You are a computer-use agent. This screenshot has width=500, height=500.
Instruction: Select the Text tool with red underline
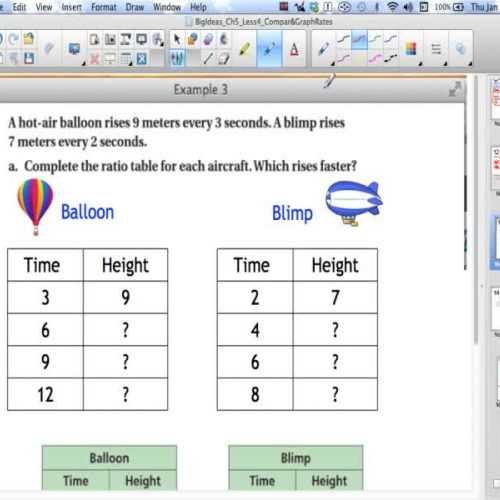click(x=294, y=49)
